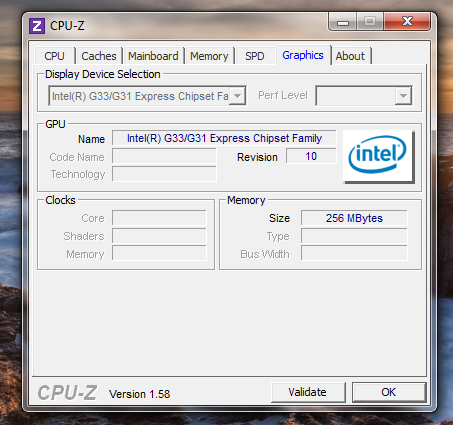Select the Mainboard tab
Viewport: 453px width, 425px height.
(153, 56)
